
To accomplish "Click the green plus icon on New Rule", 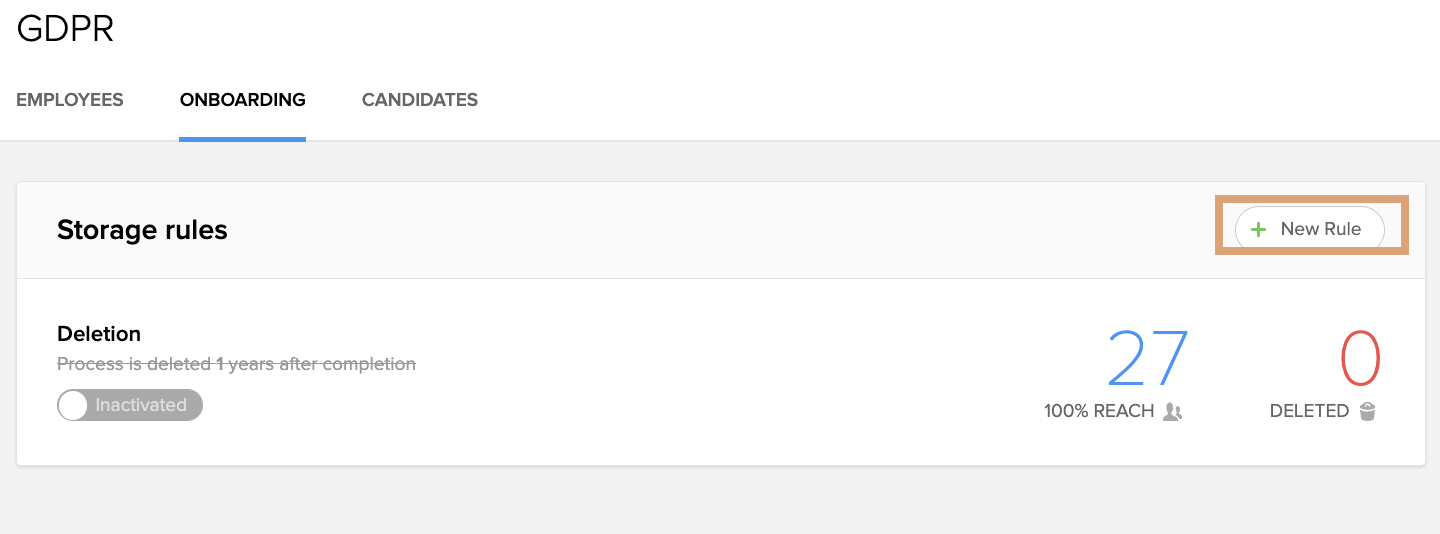I will point(1259,229).
